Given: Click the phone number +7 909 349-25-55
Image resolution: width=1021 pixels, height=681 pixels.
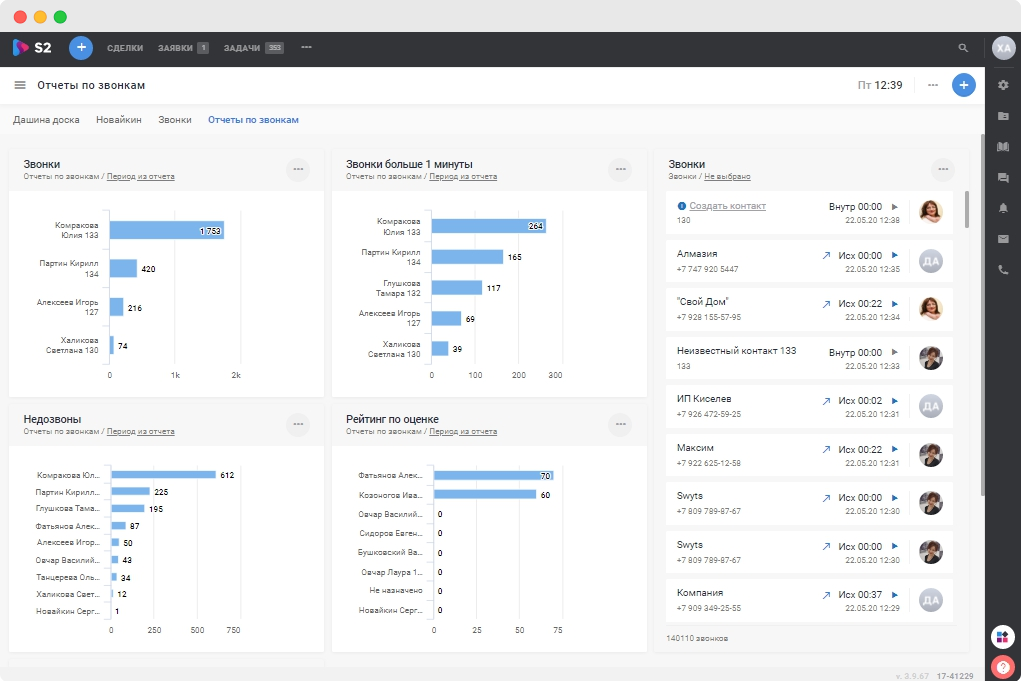Looking at the screenshot, I should point(708,608).
